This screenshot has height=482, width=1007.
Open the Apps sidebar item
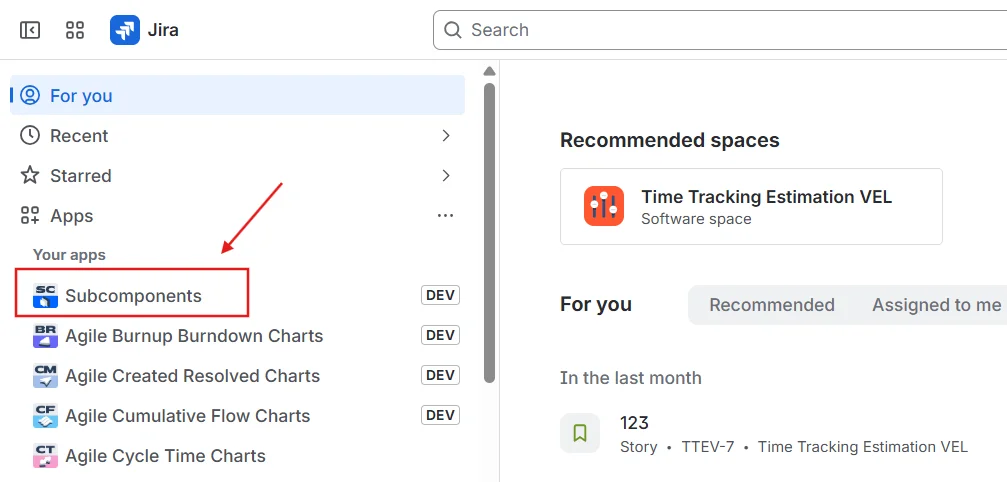[x=238, y=216]
